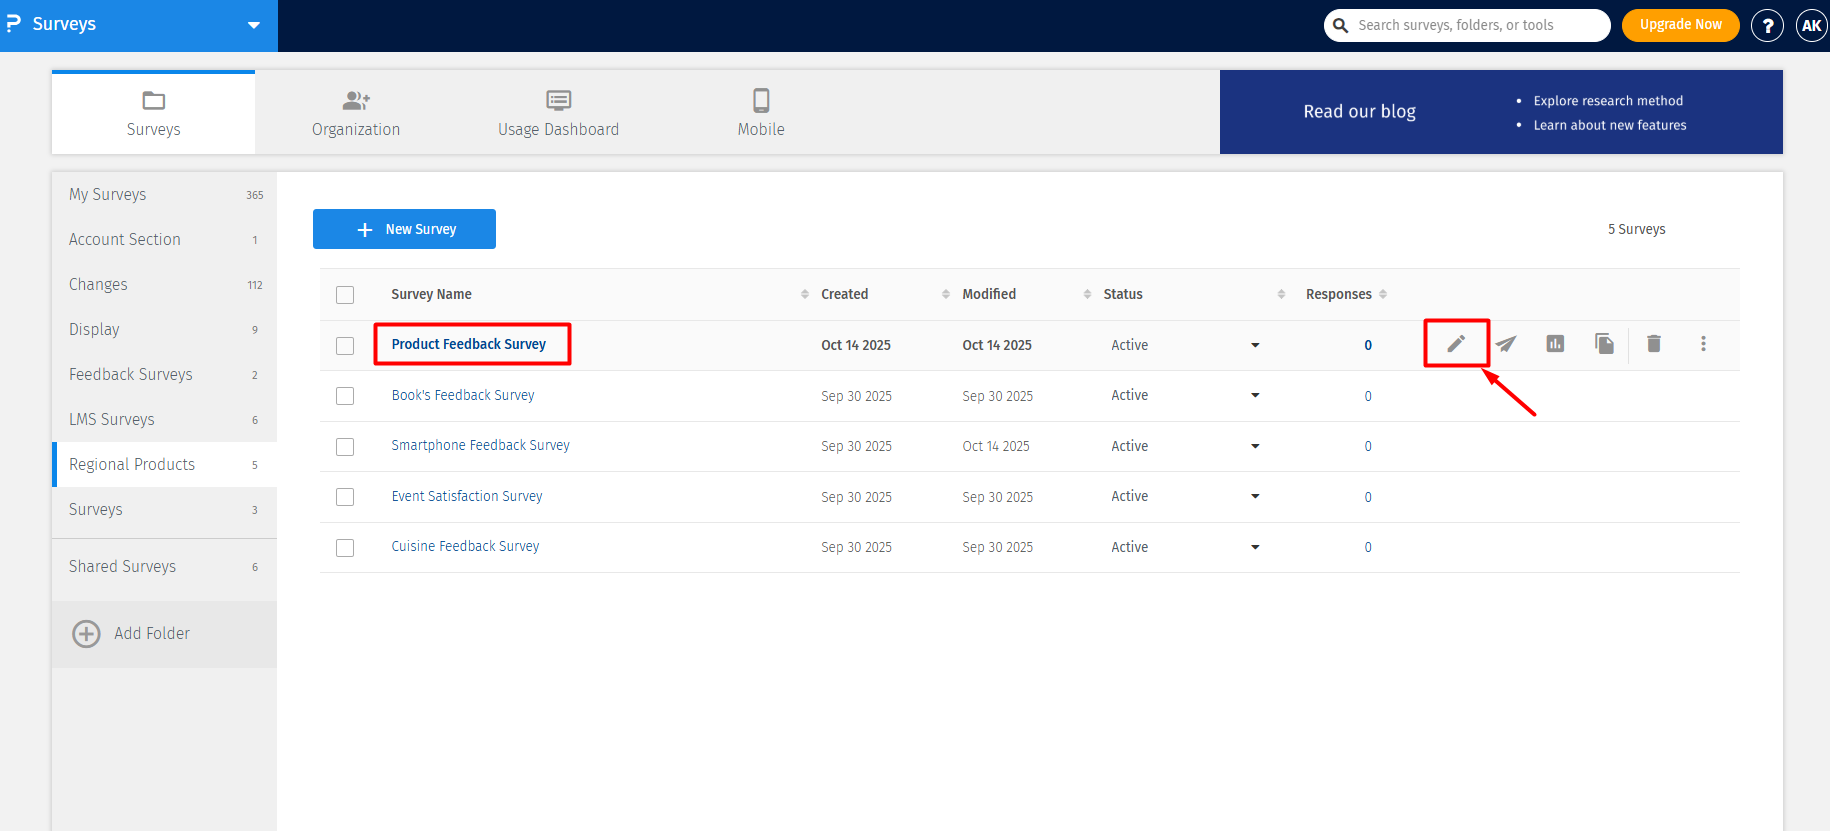
Task: Click the copy survey icon
Action: click(x=1604, y=344)
